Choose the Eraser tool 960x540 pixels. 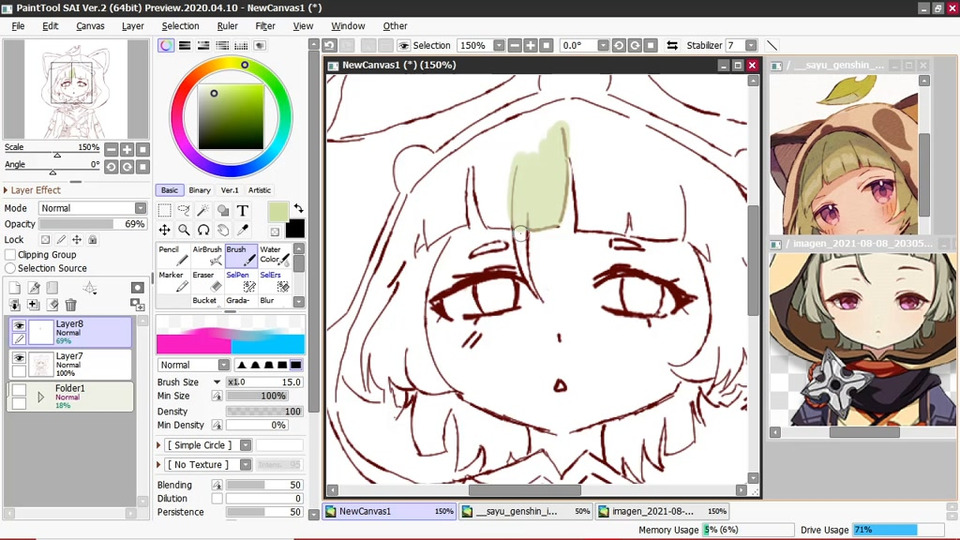pos(207,281)
